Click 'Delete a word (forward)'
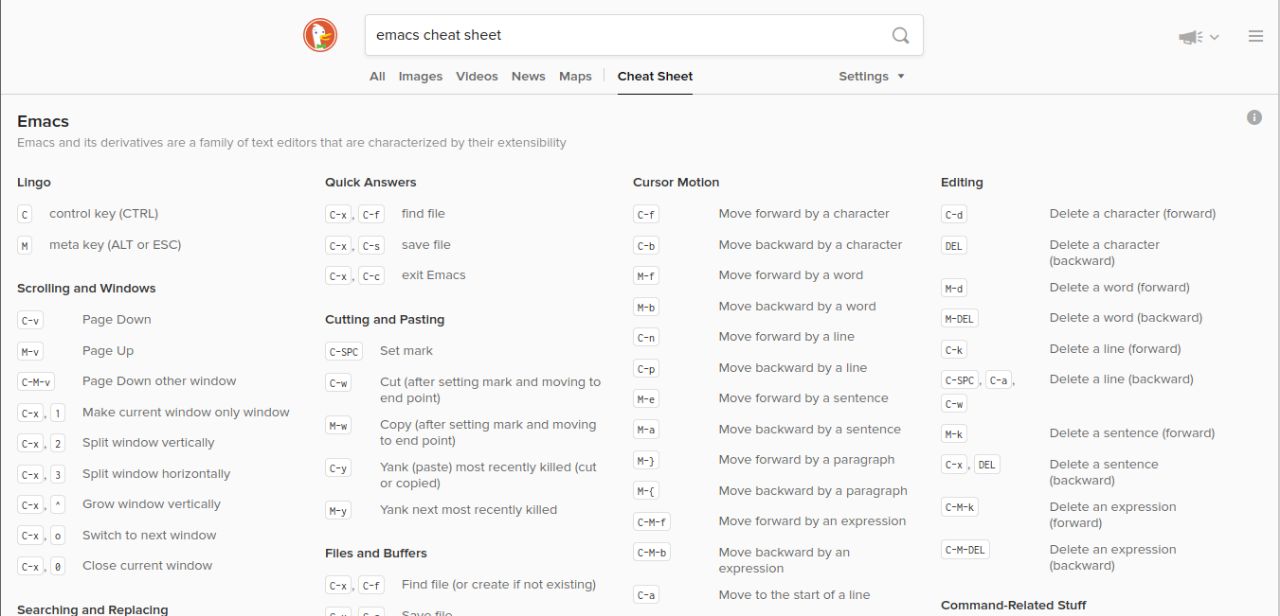Viewport: 1280px width, 616px height. pos(1119,287)
